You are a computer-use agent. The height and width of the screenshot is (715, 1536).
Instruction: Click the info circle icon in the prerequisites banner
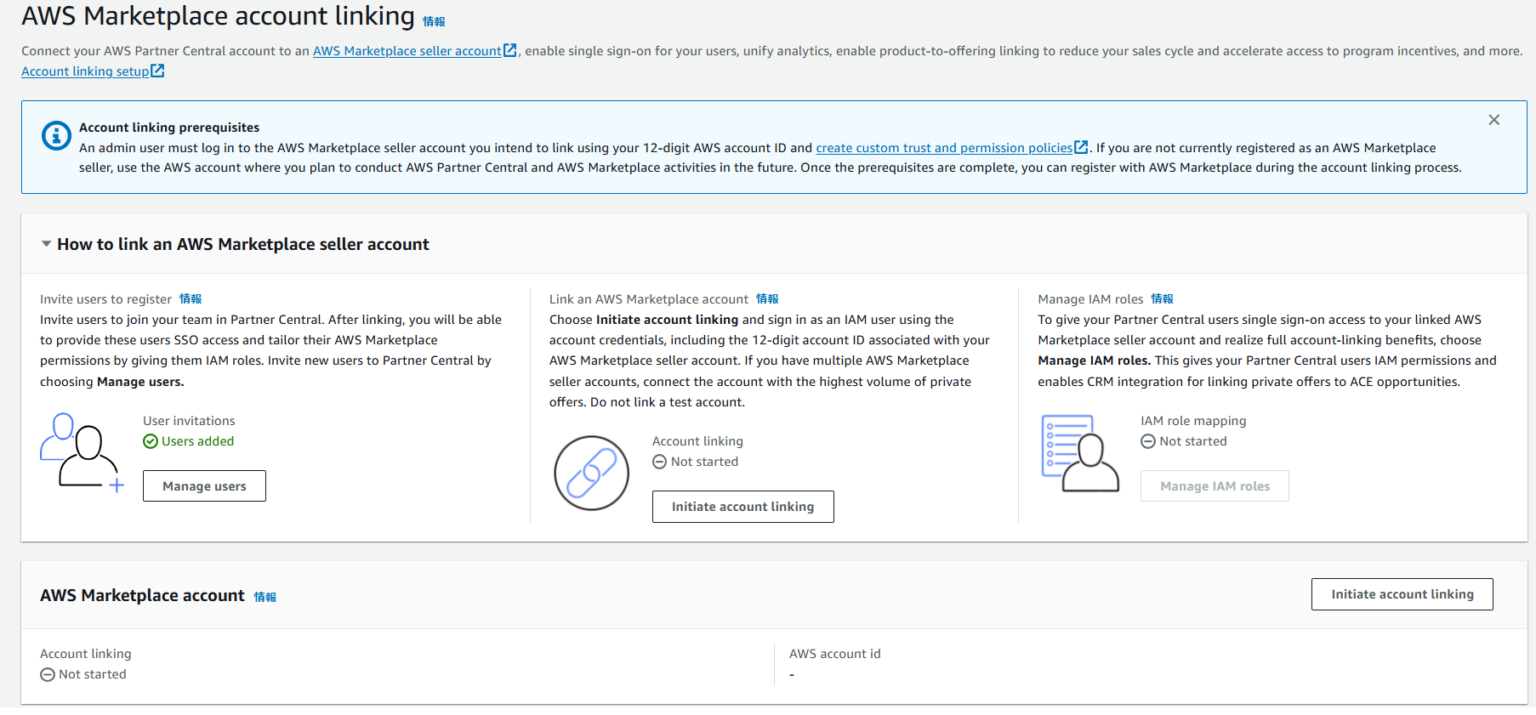(55, 135)
